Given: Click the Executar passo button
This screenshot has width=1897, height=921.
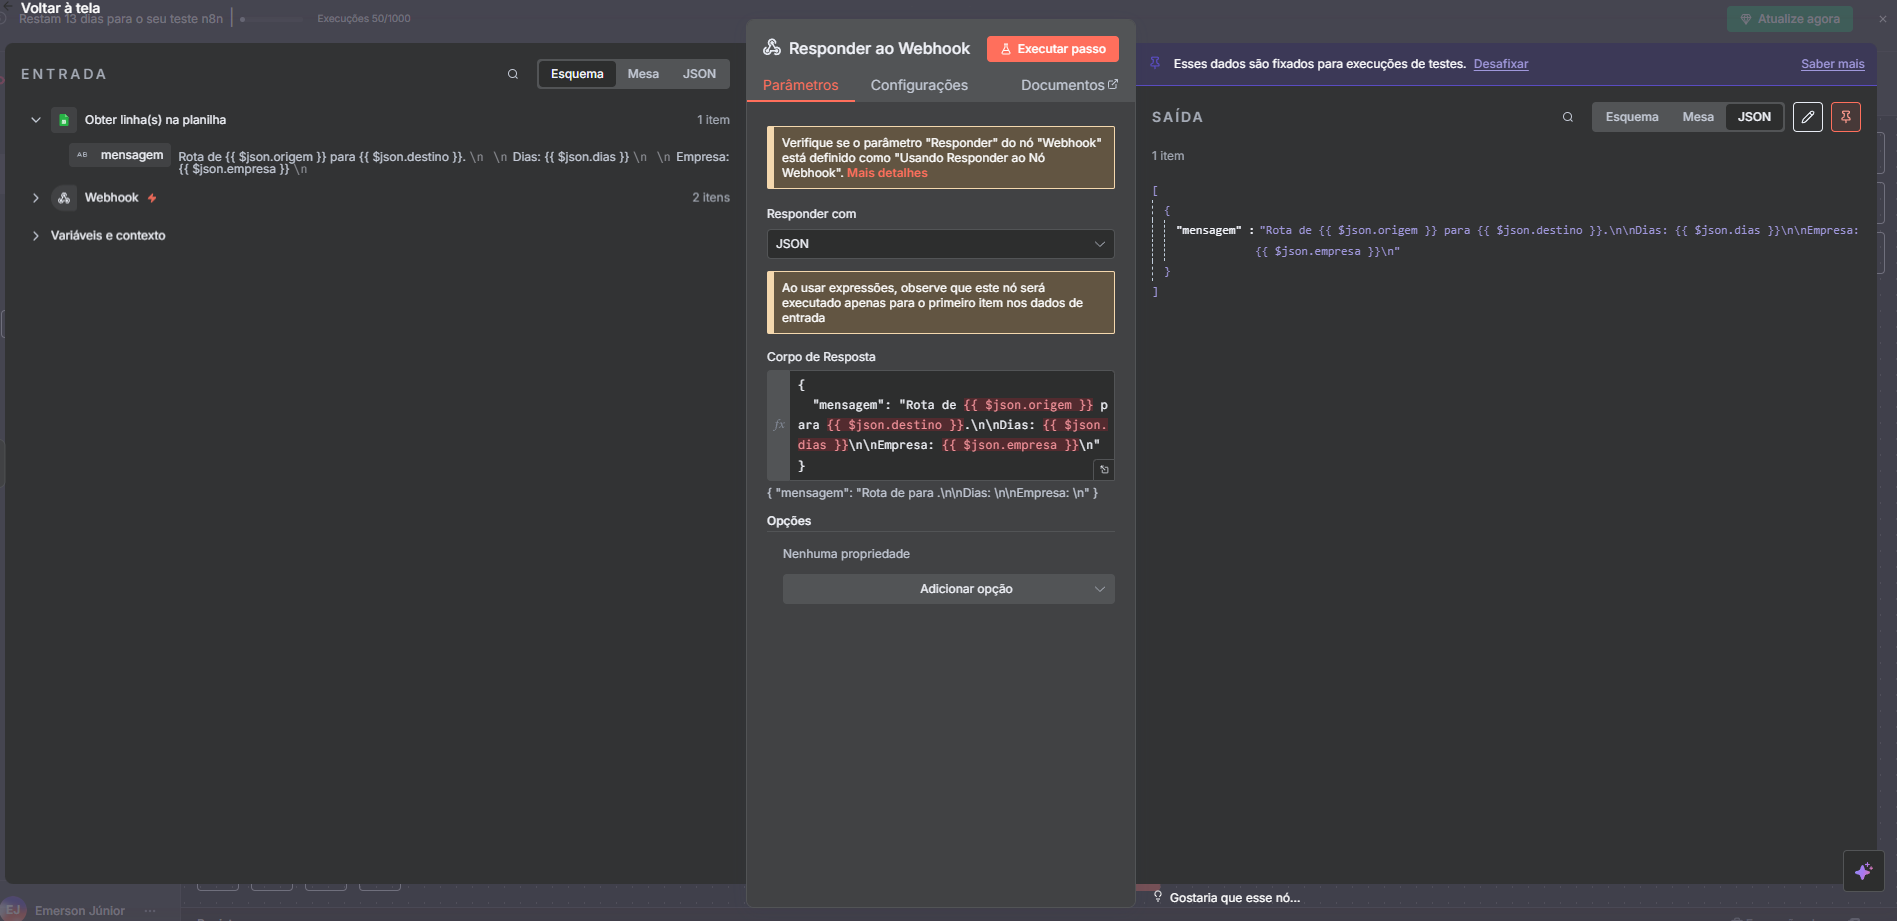Looking at the screenshot, I should click(x=1052, y=49).
